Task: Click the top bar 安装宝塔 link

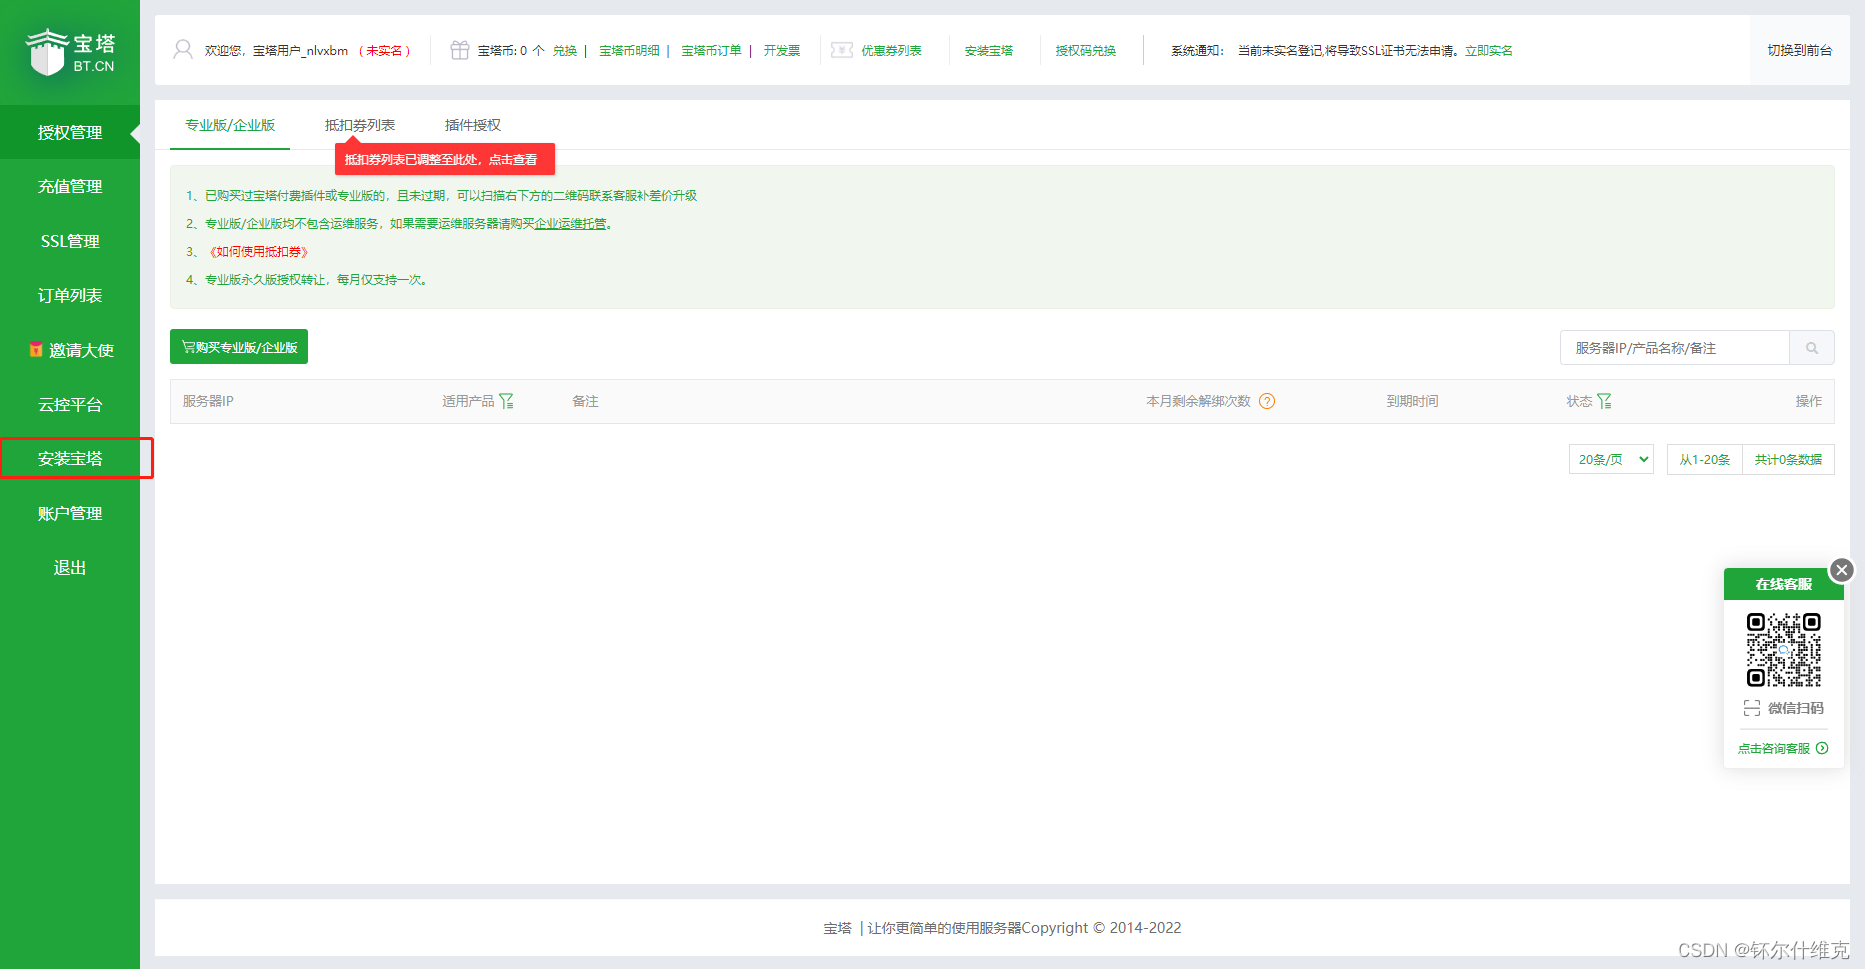Action: click(989, 50)
